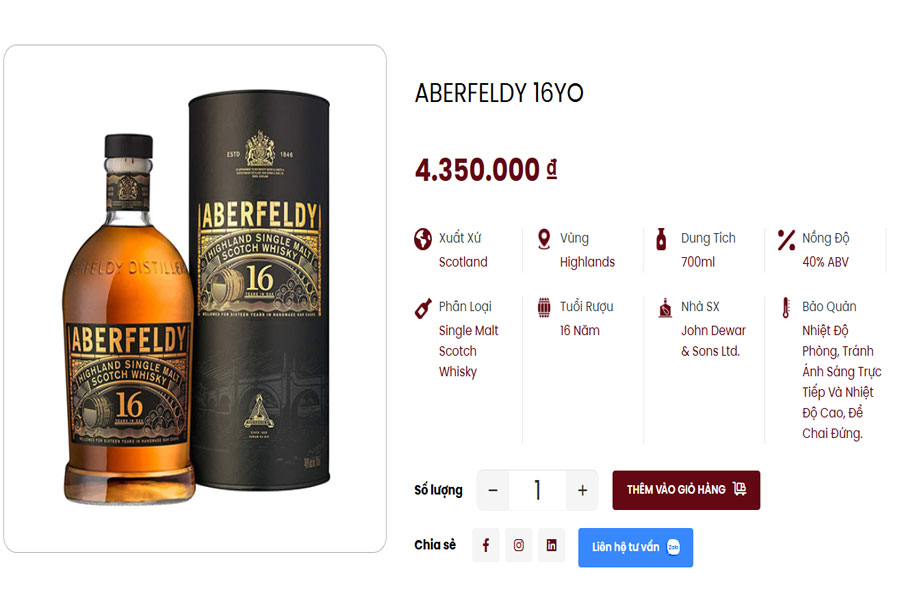Increase quantity with the plus stepper

click(x=581, y=490)
